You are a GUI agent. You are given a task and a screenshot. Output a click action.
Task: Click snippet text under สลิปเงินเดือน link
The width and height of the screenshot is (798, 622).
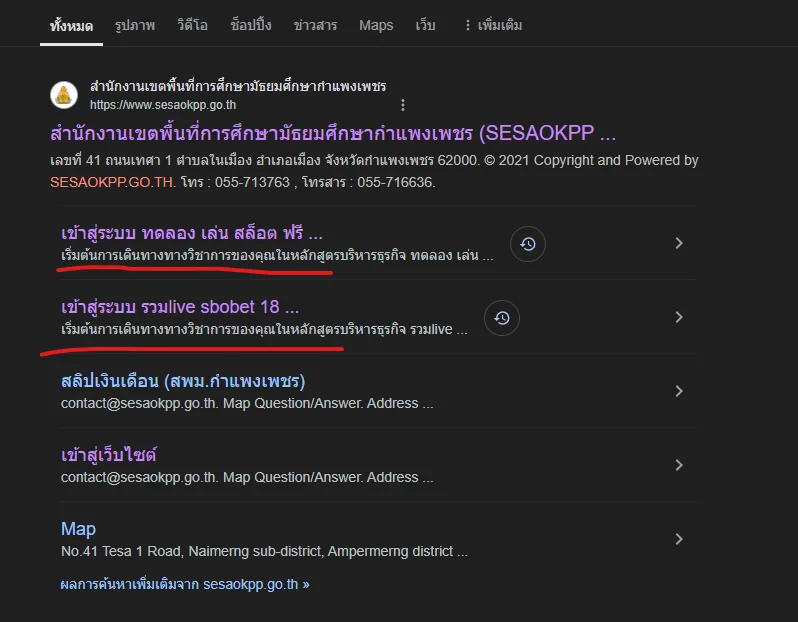click(x=247, y=403)
